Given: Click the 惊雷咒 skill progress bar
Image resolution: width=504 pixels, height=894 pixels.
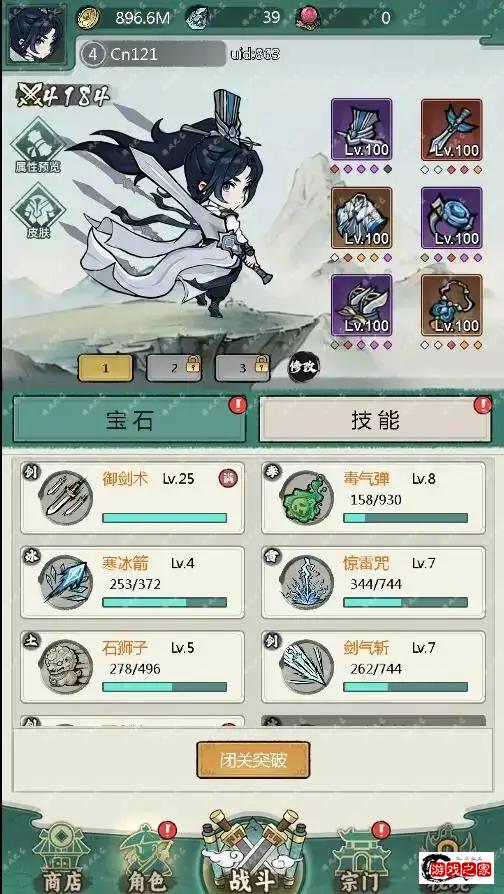Looking at the screenshot, I should [x=405, y=603].
